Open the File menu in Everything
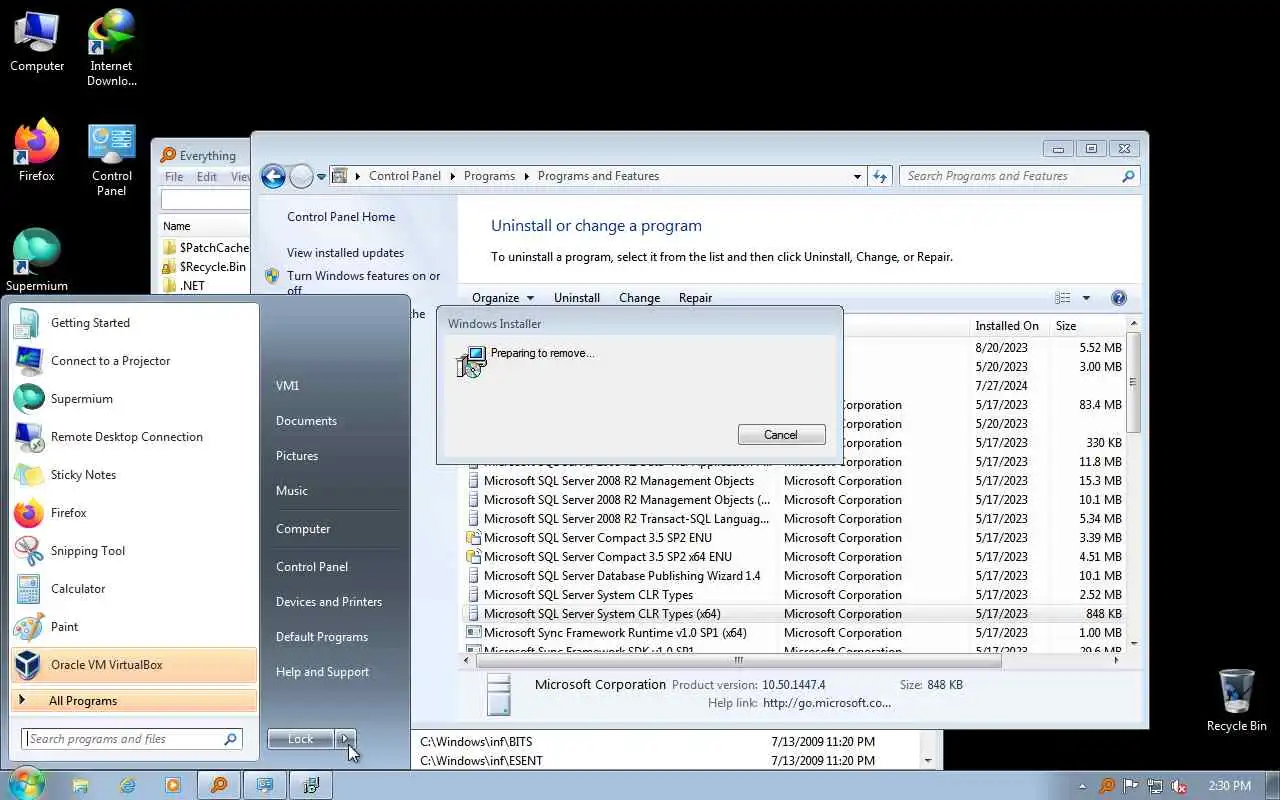This screenshot has height=800, width=1280. point(174,177)
